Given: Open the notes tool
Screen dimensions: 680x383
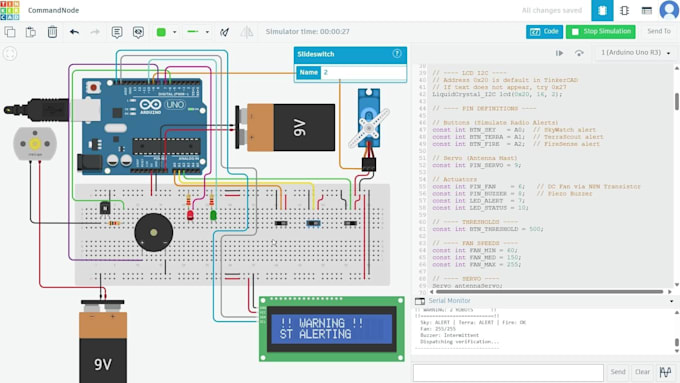Looking at the screenshot, I should point(117,32).
